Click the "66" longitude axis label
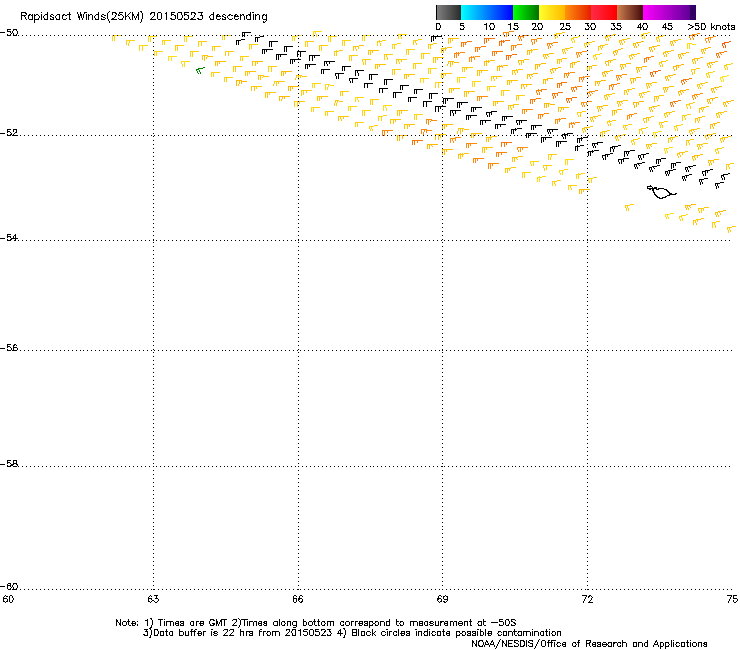 click(298, 599)
